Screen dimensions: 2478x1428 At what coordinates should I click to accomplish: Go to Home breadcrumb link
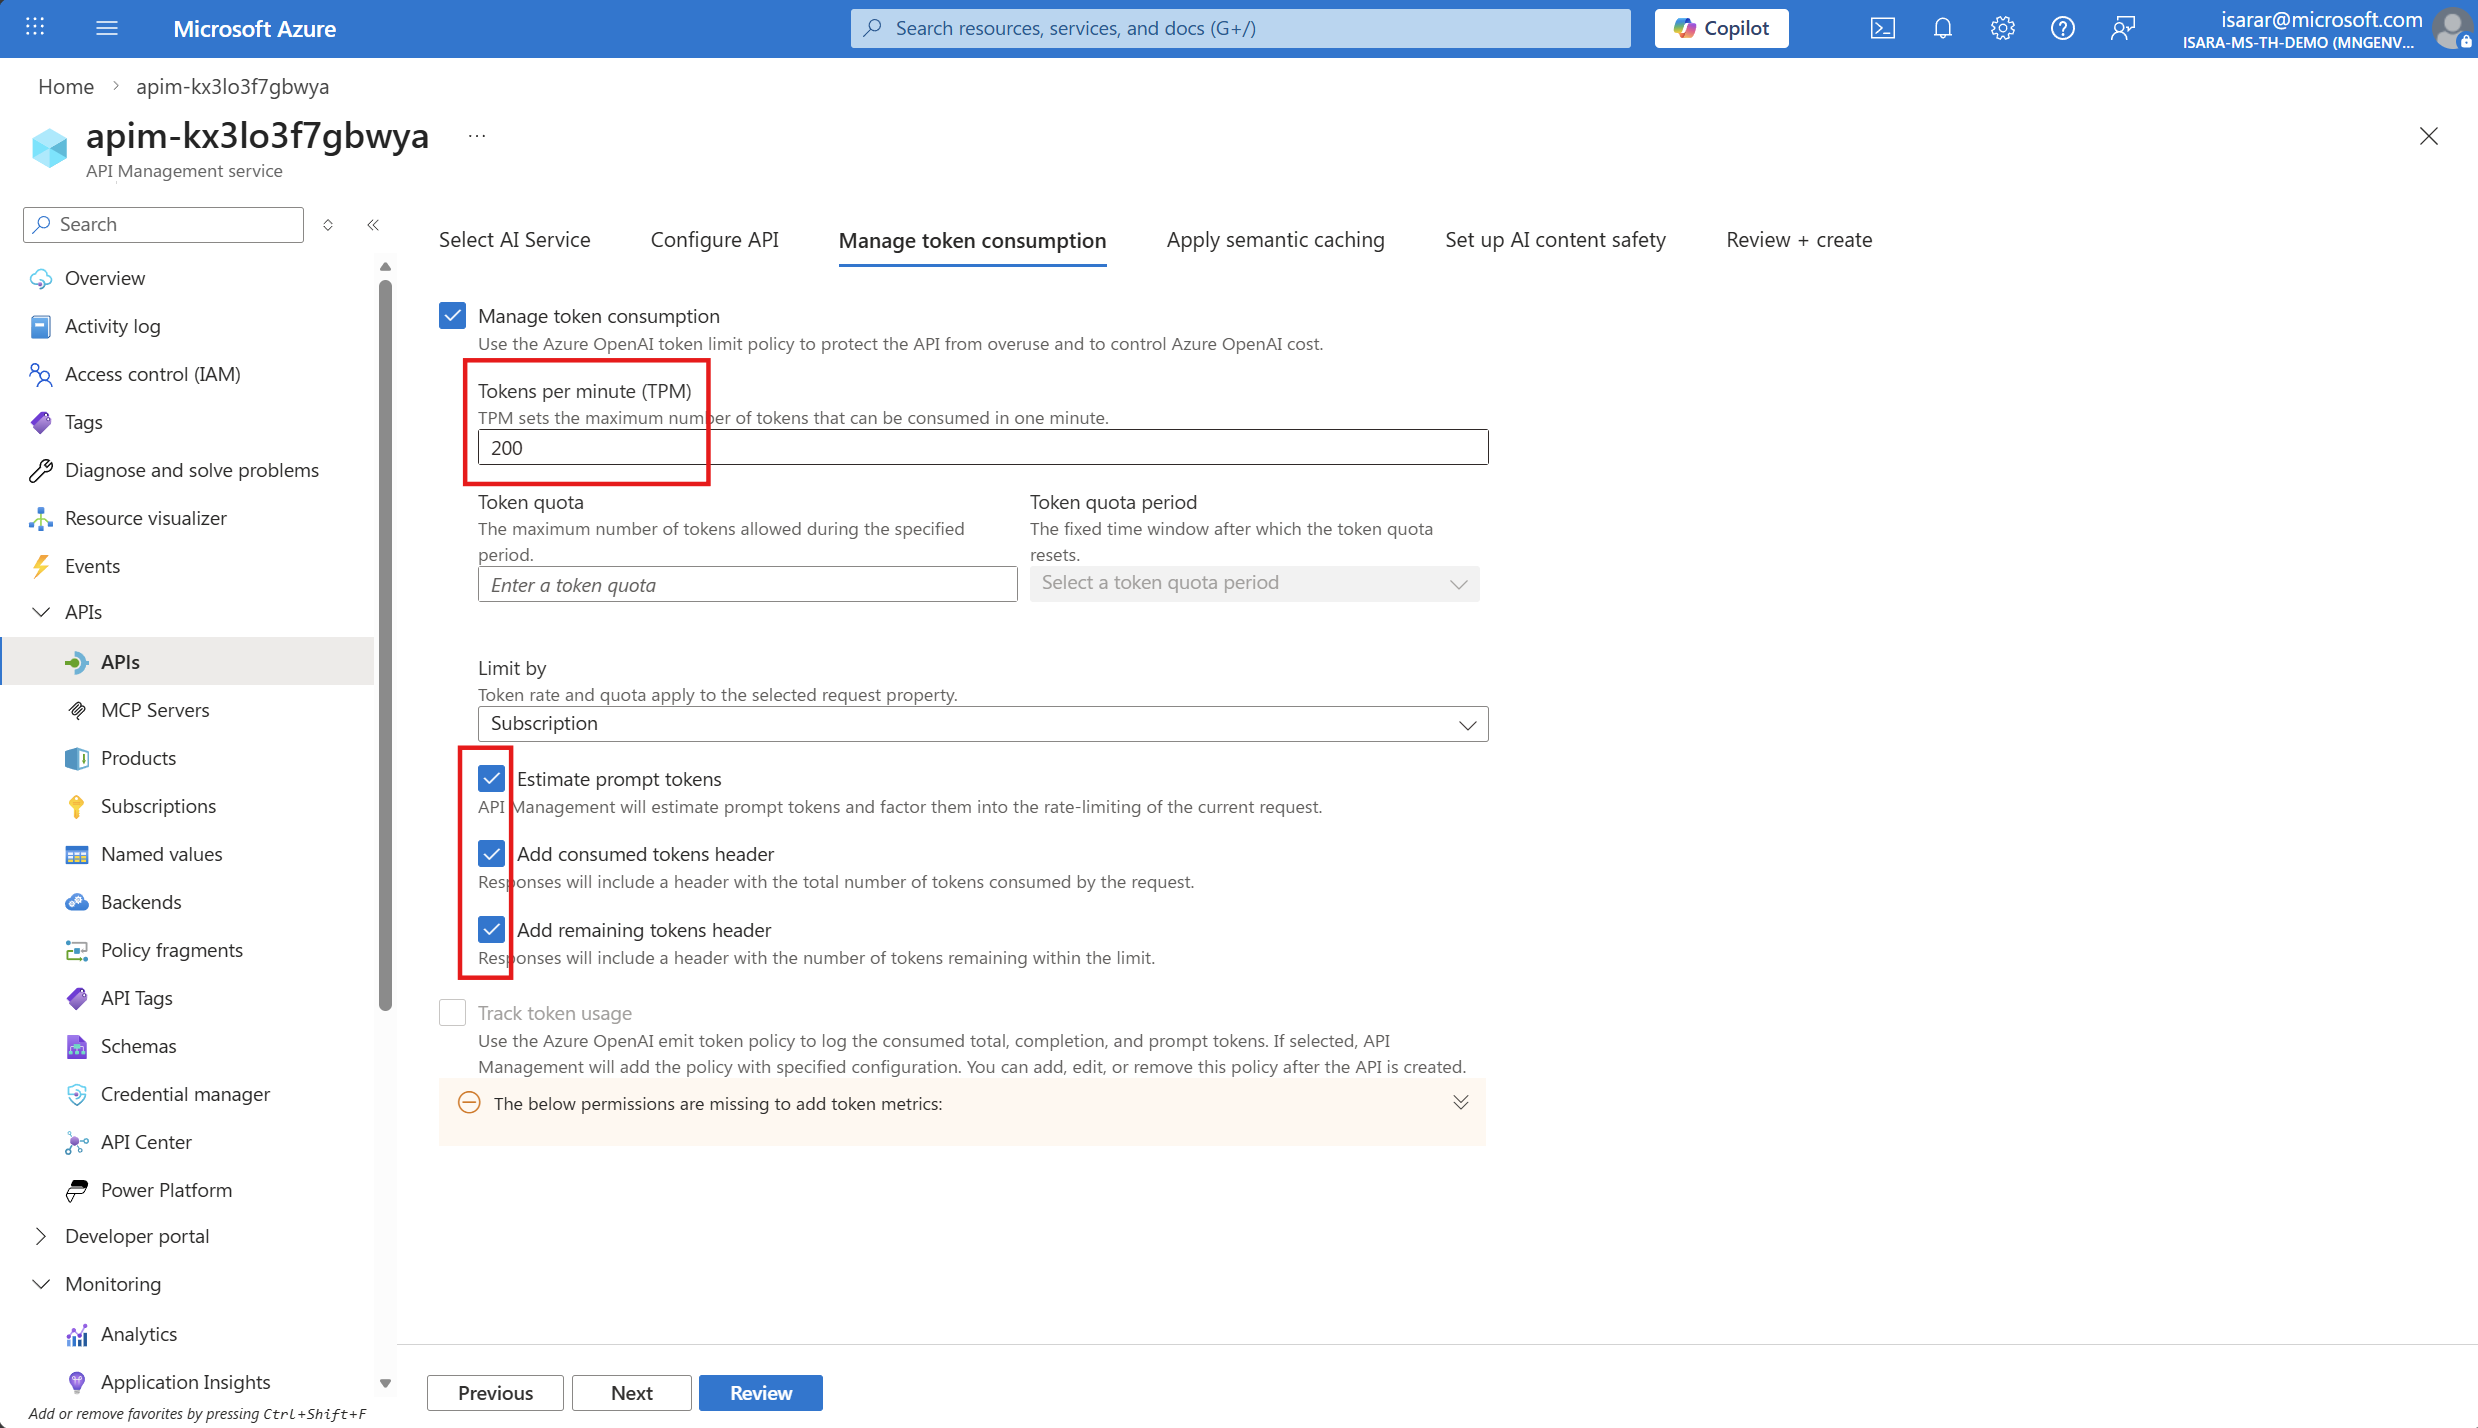[66, 87]
